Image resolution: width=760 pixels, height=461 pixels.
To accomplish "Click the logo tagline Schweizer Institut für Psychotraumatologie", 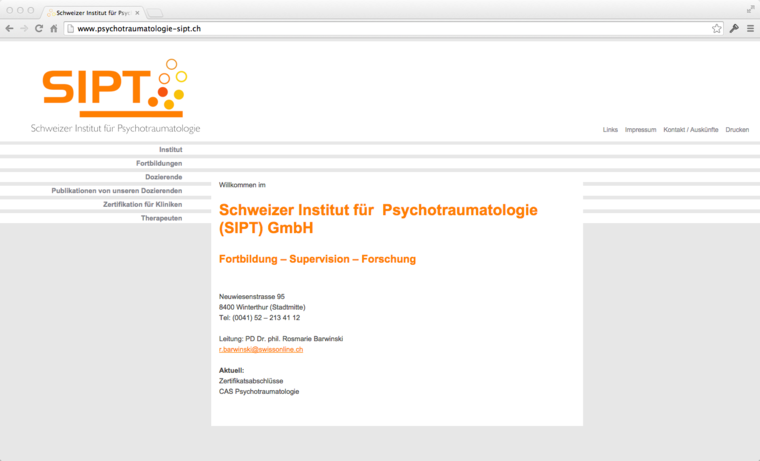I will pos(115,128).
